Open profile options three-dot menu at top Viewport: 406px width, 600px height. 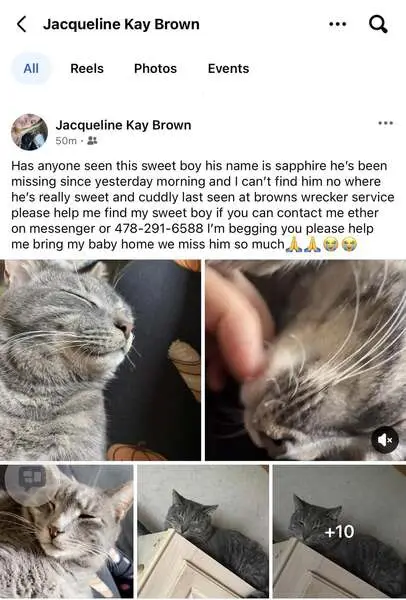[x=338, y=24]
